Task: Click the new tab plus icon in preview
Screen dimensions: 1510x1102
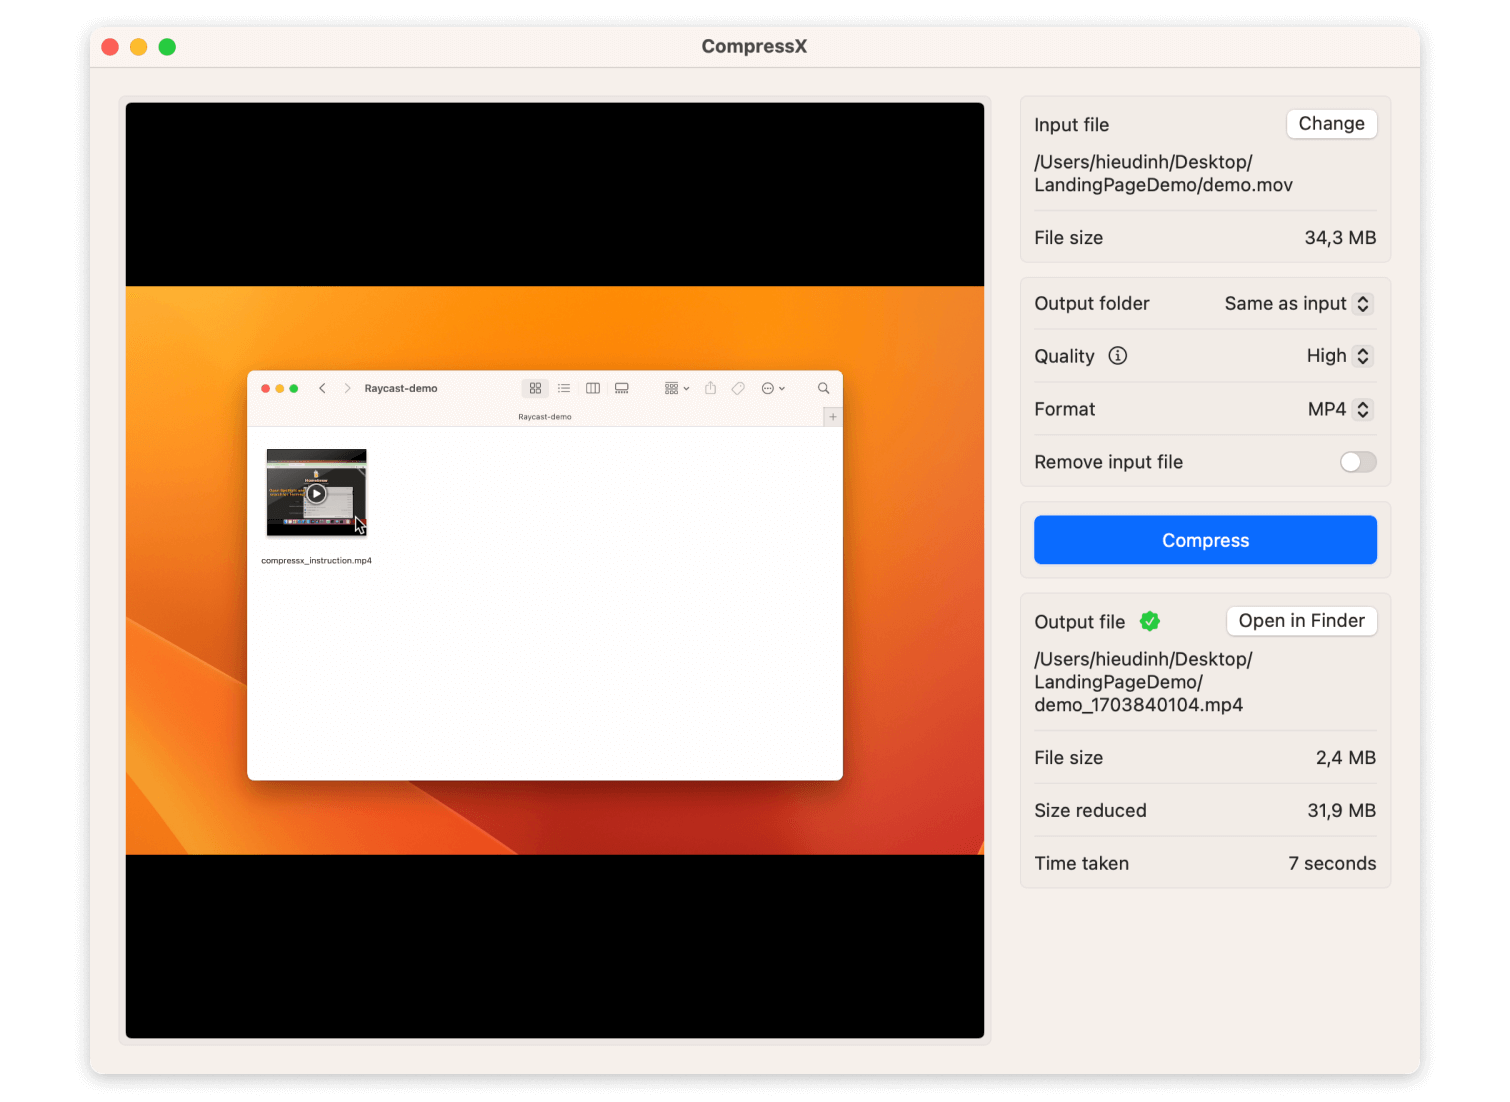Action: pyautogui.click(x=833, y=416)
